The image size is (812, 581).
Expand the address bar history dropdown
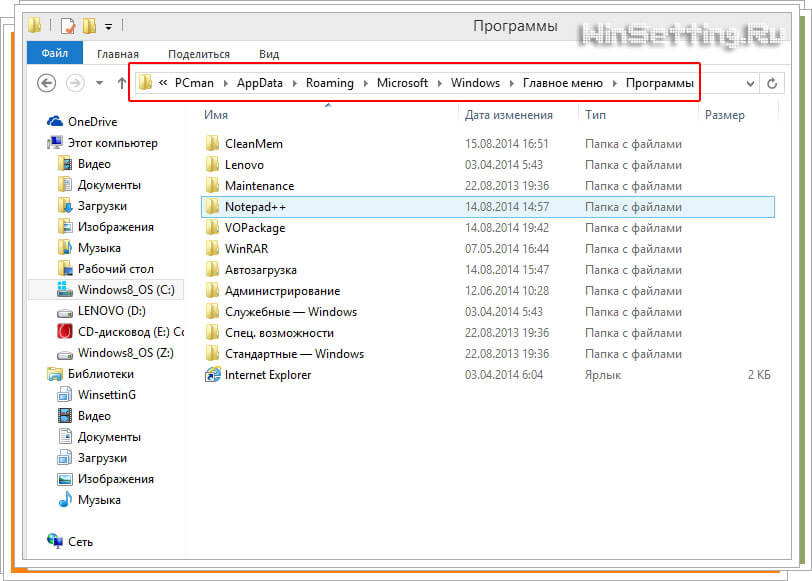click(x=751, y=83)
